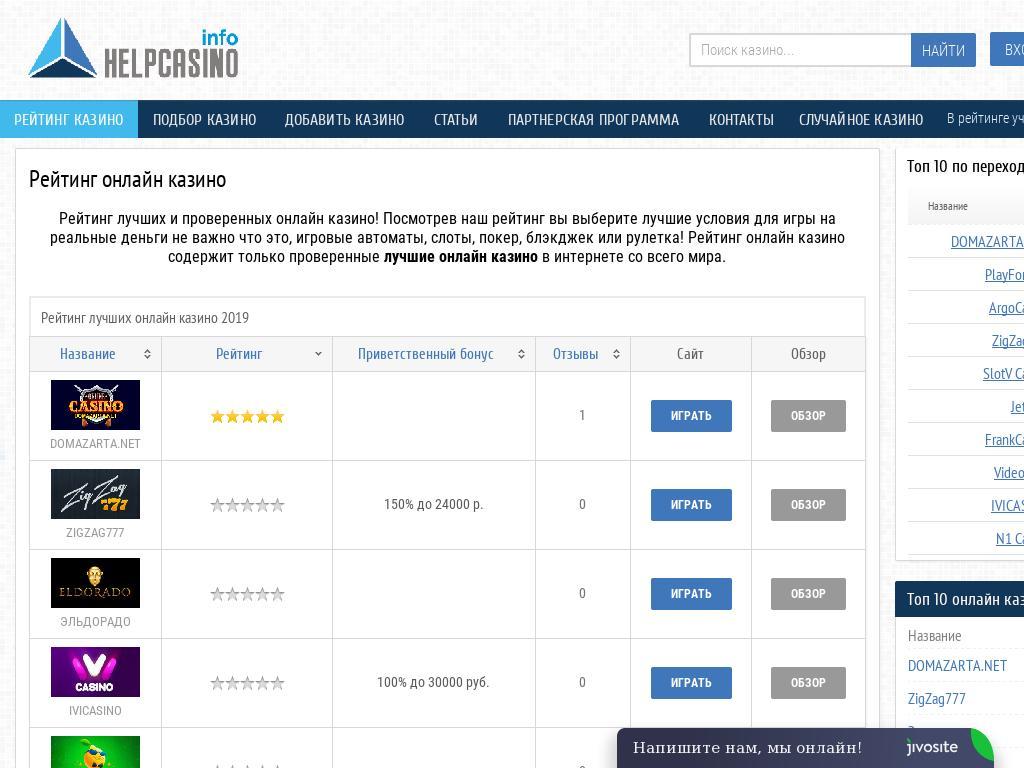Open the IVICASINO logo thumbnail
This screenshot has height=768, width=1024.
(95, 671)
